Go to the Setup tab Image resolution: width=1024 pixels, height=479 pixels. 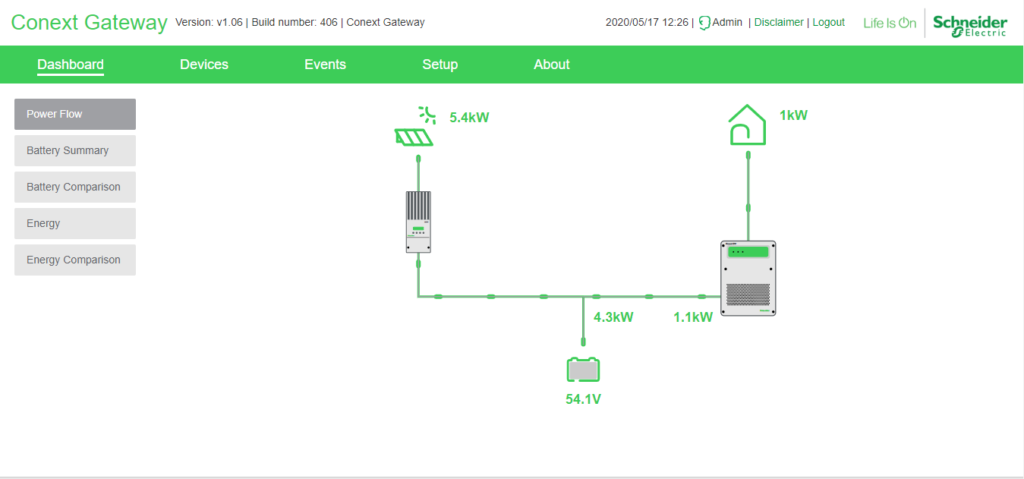[440, 65]
